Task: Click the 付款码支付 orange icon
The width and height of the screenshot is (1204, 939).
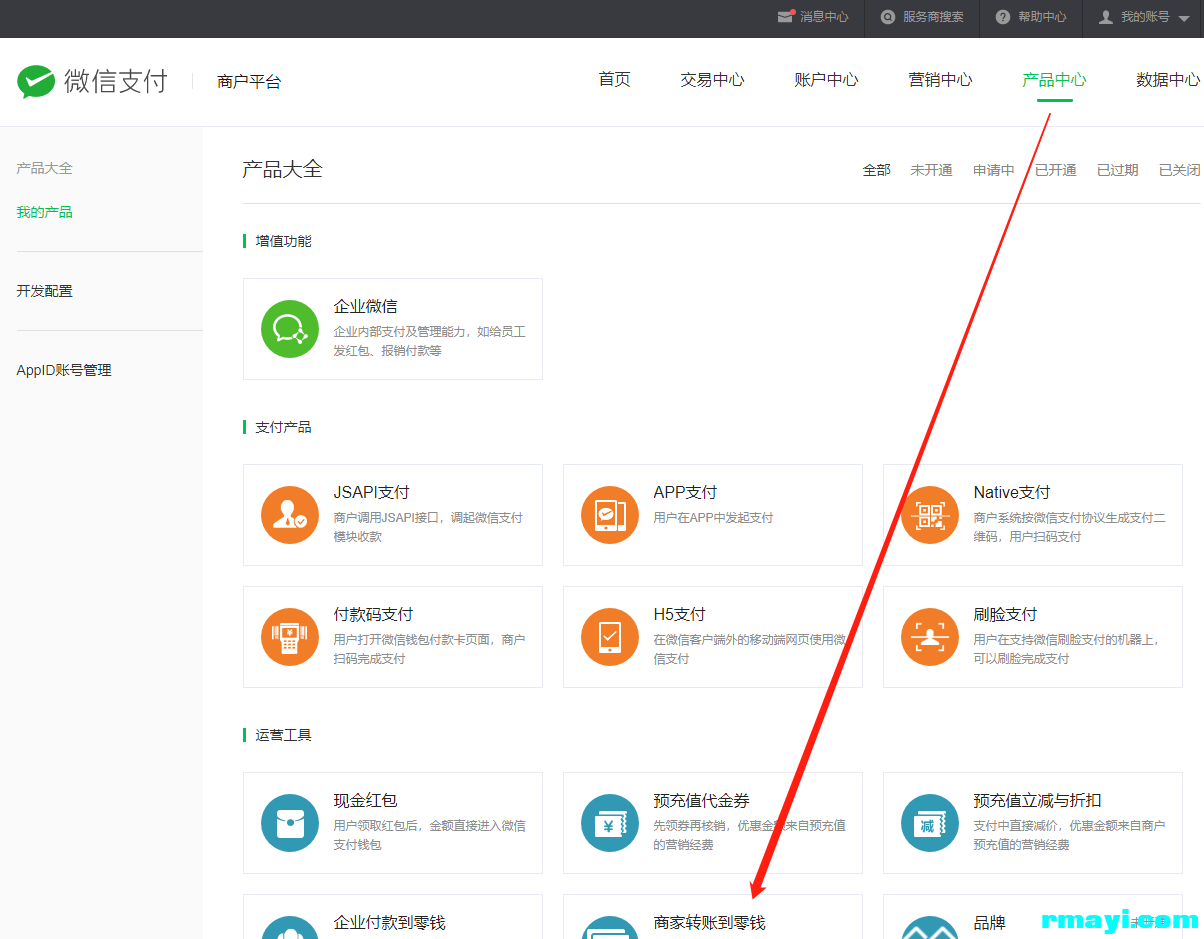Action: (x=290, y=636)
